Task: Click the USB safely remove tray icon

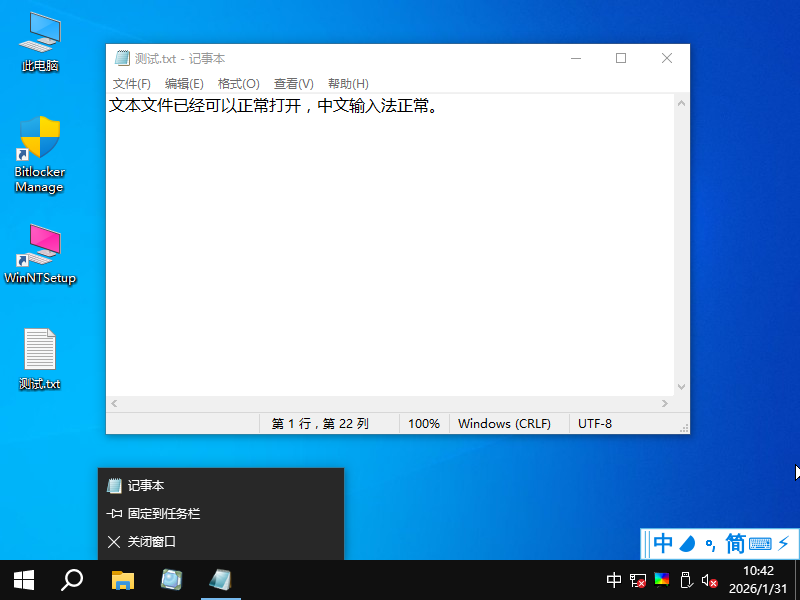Action: (x=686, y=580)
